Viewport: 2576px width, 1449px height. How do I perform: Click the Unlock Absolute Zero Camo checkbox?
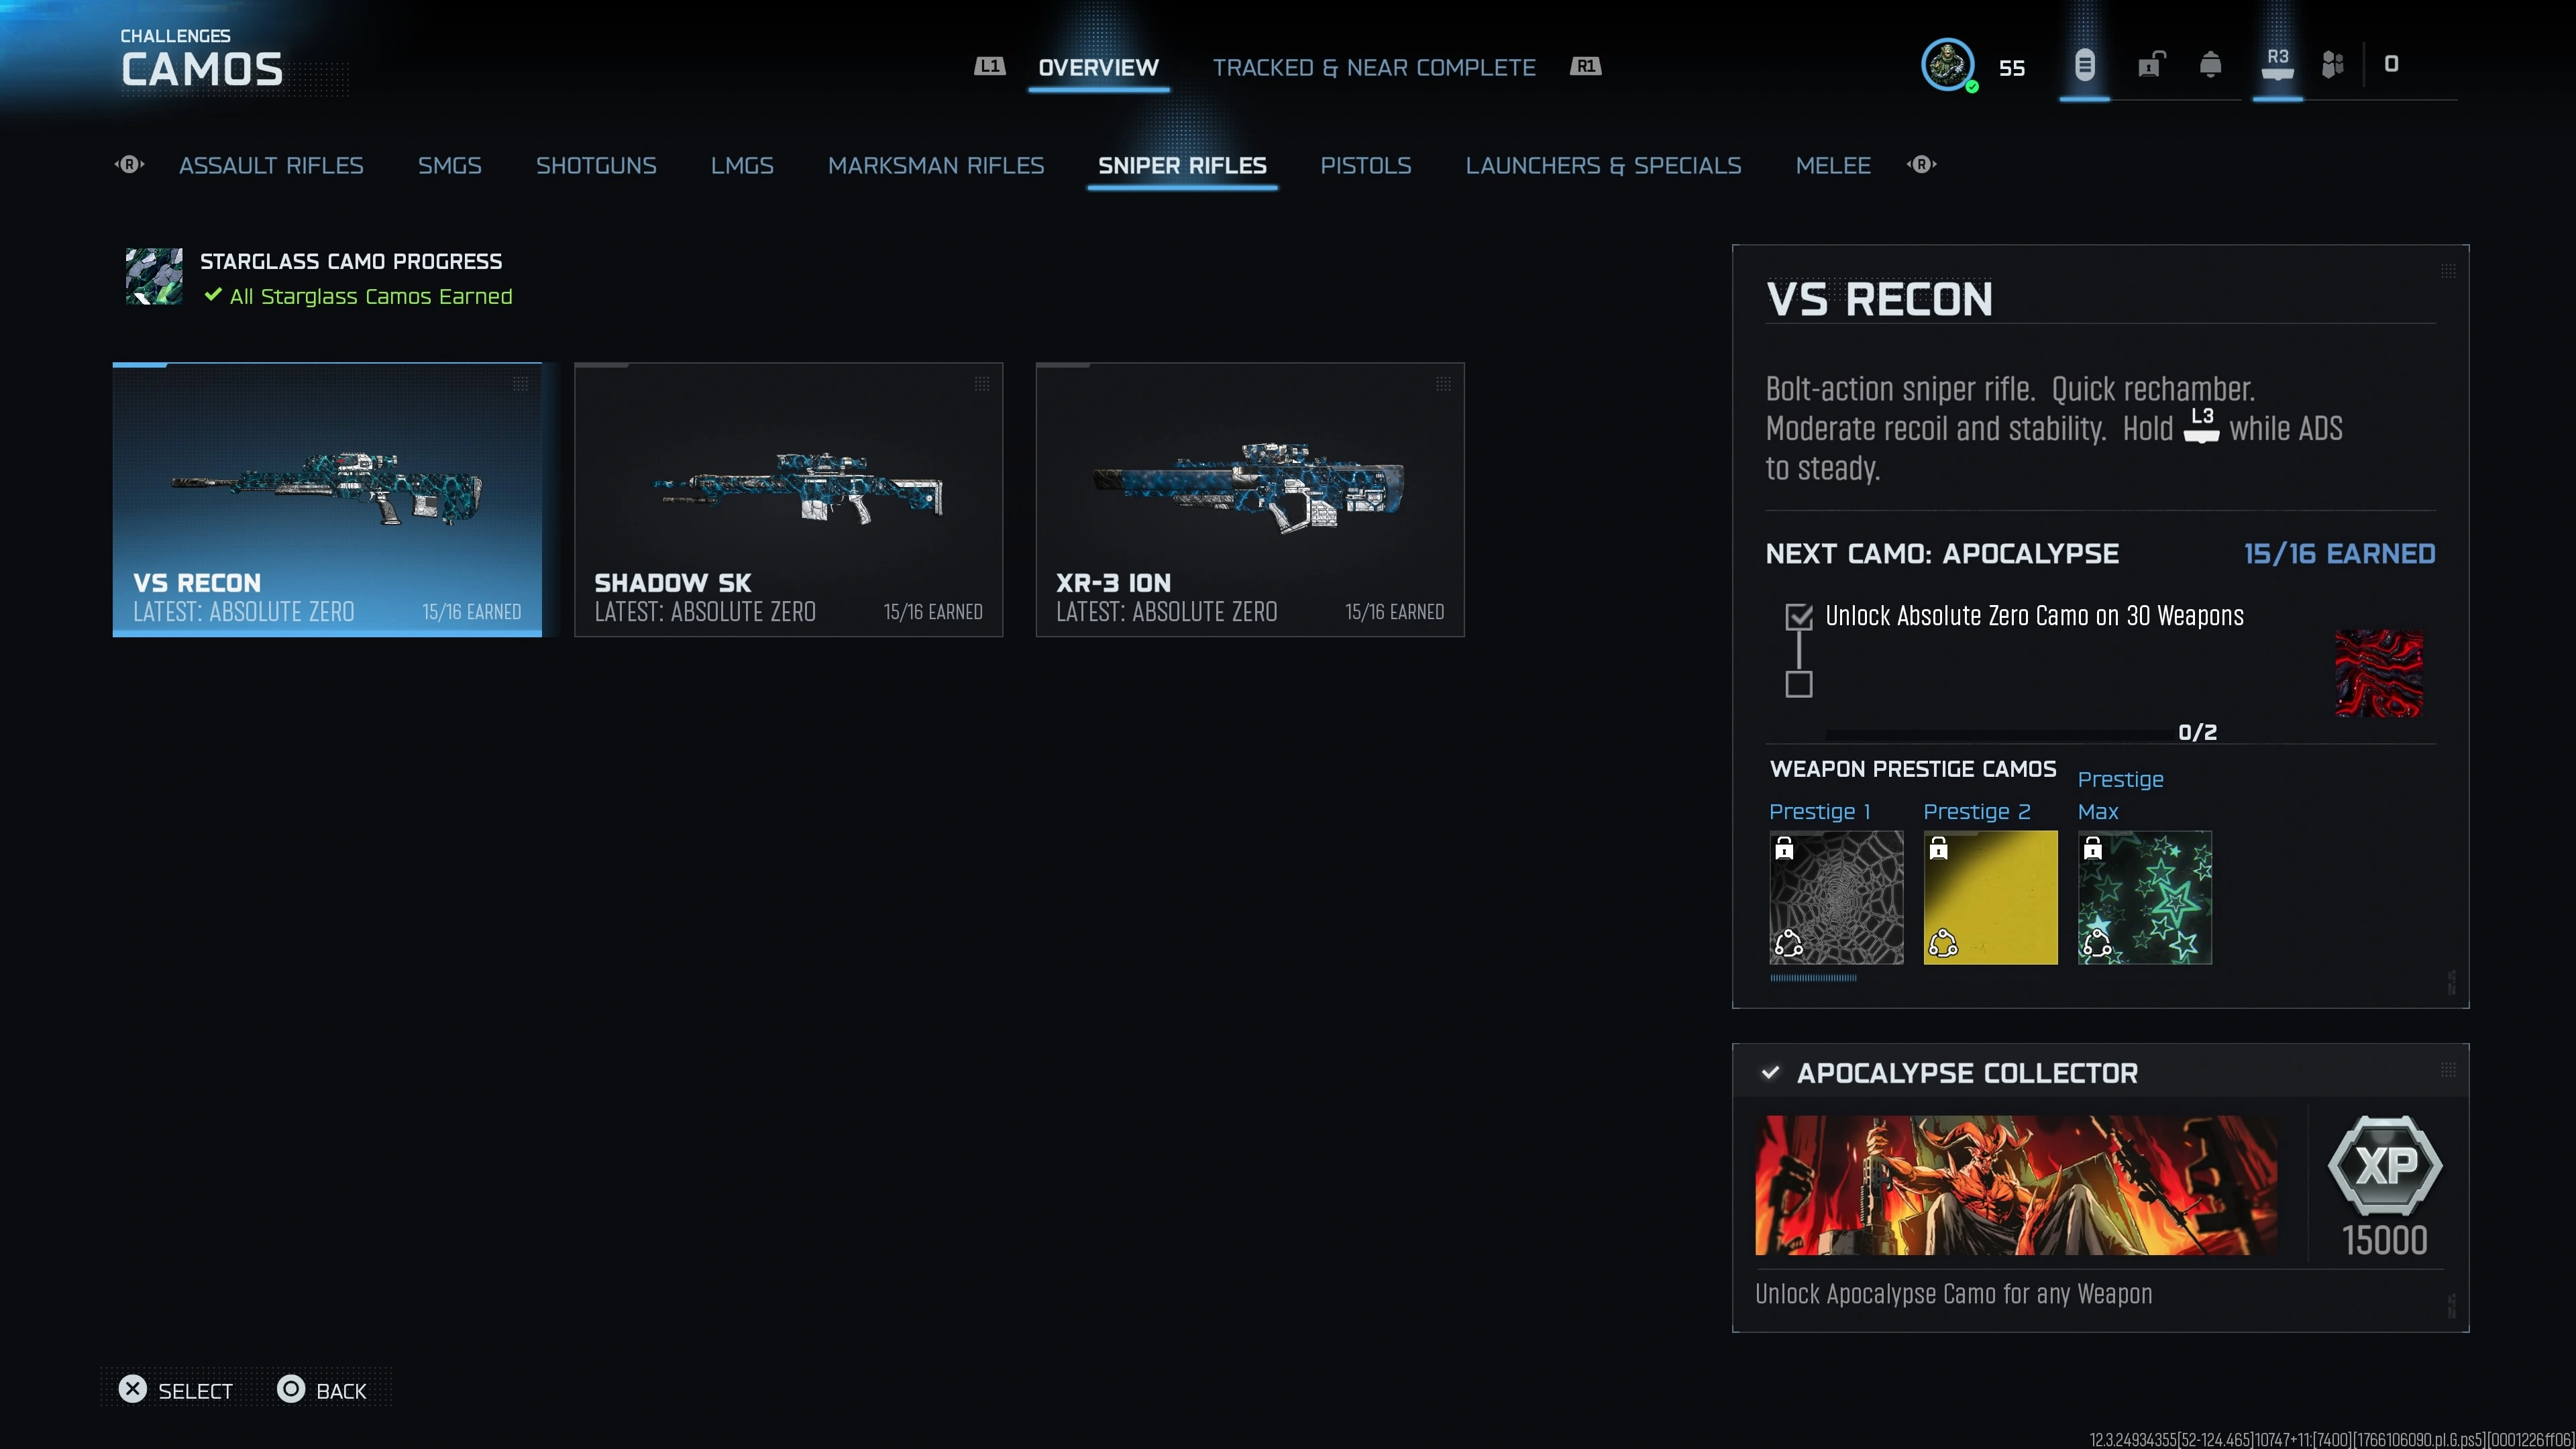click(x=1800, y=618)
